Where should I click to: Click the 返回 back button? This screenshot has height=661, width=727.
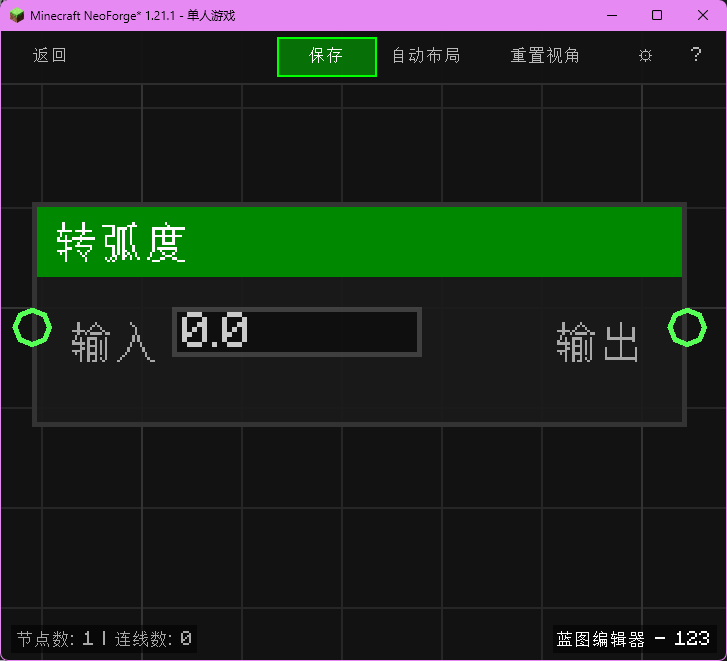pos(50,56)
